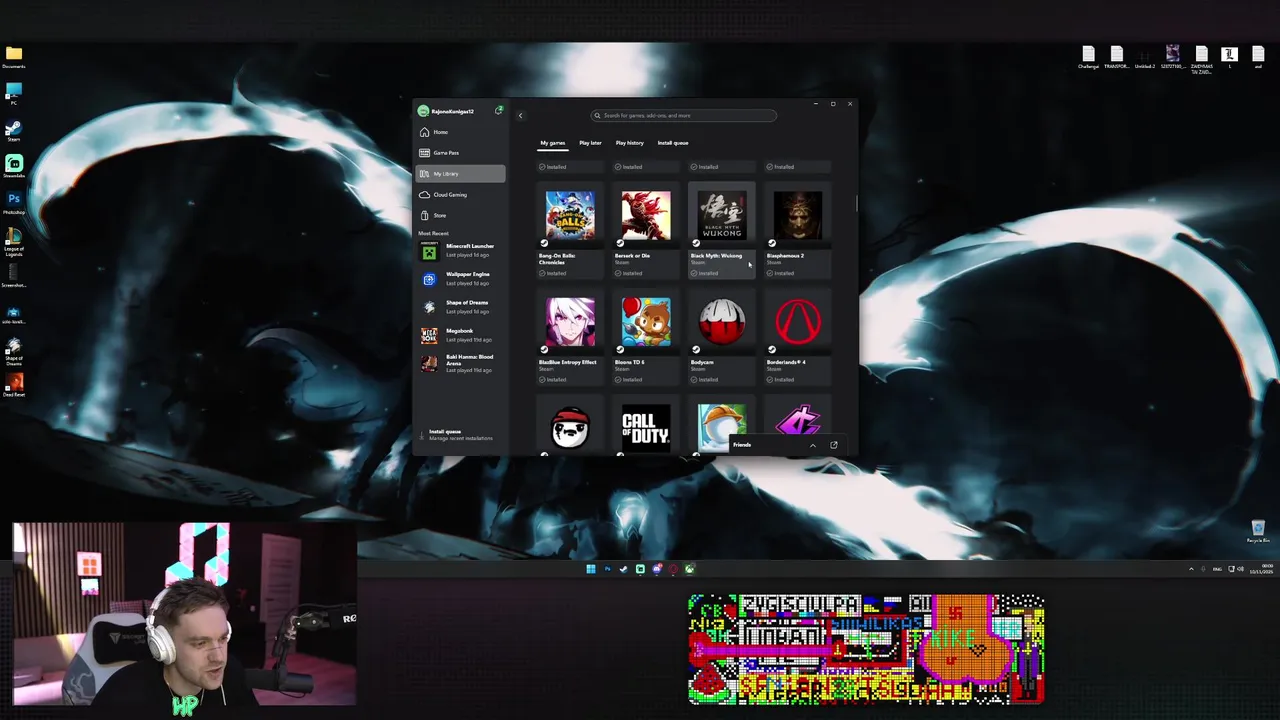
Task: Switch to the My games tab
Action: pyautogui.click(x=552, y=143)
